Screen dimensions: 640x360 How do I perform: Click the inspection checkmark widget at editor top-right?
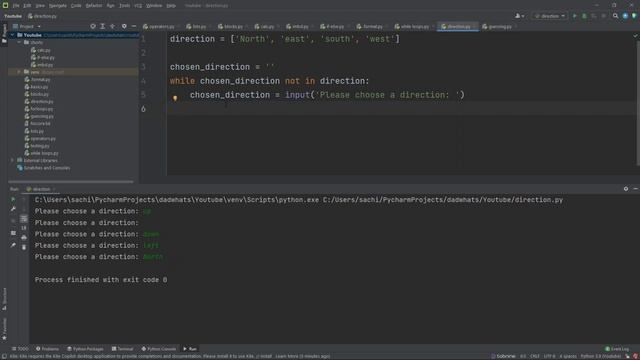coord(635,36)
